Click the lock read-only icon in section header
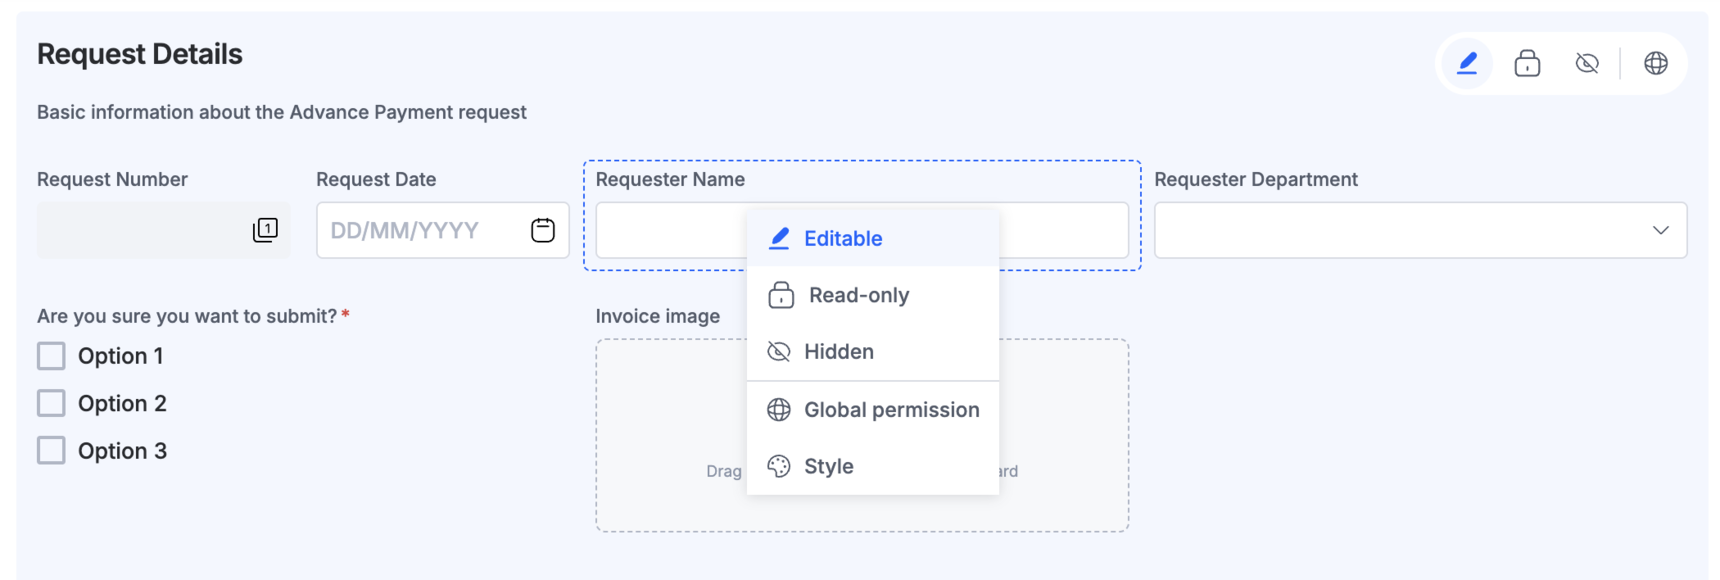Image resolution: width=1720 pixels, height=580 pixels. point(1527,64)
